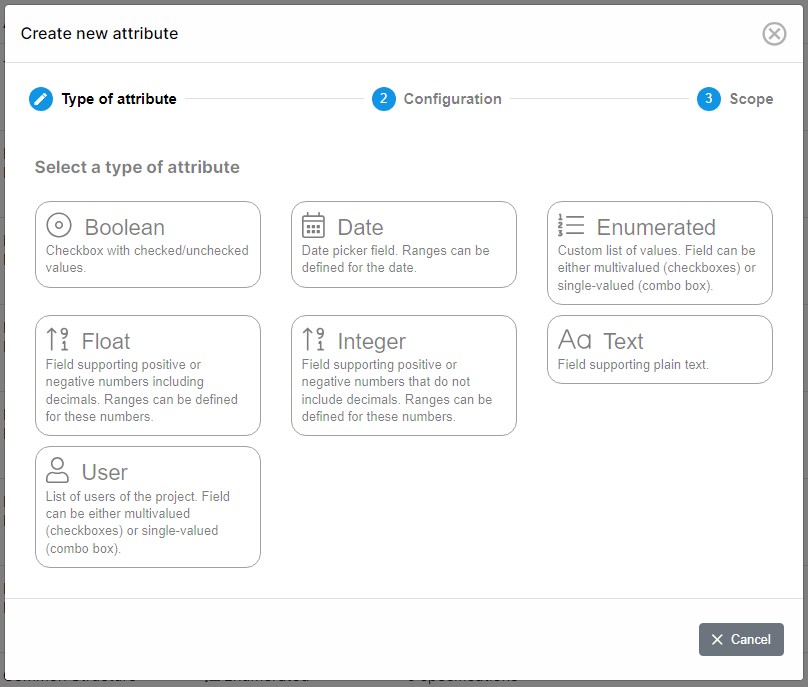Jump to Scope step number 3
The width and height of the screenshot is (808, 687).
[x=709, y=99]
